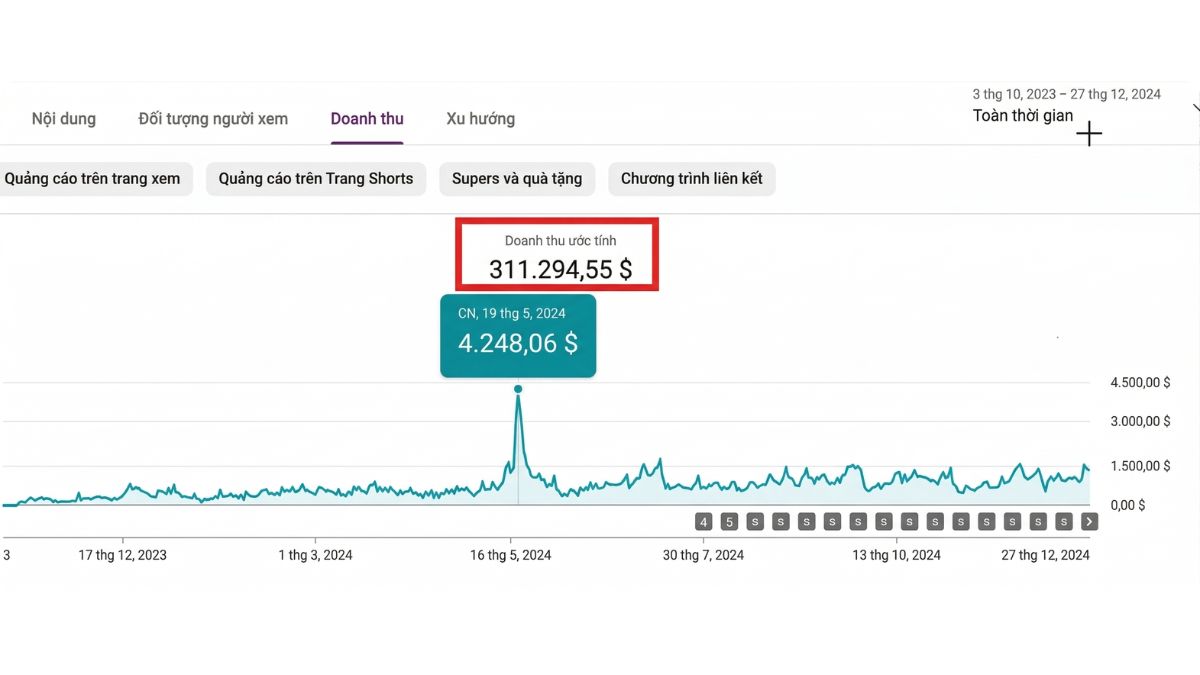Click the video marker labeled 4

point(704,521)
